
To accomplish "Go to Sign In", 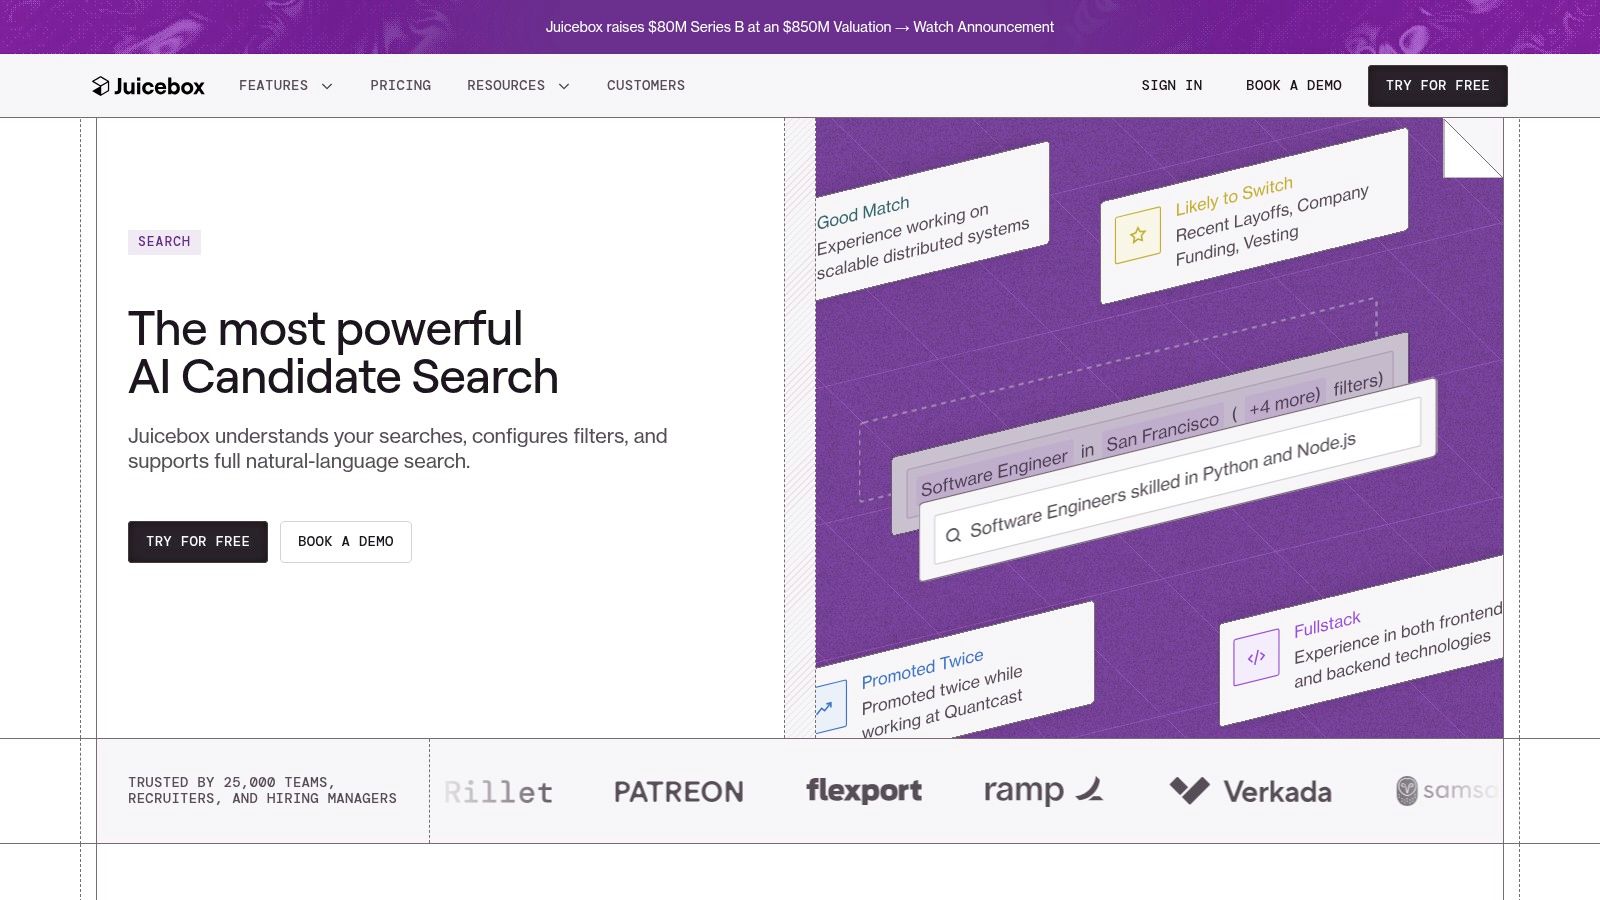I will 1172,86.
